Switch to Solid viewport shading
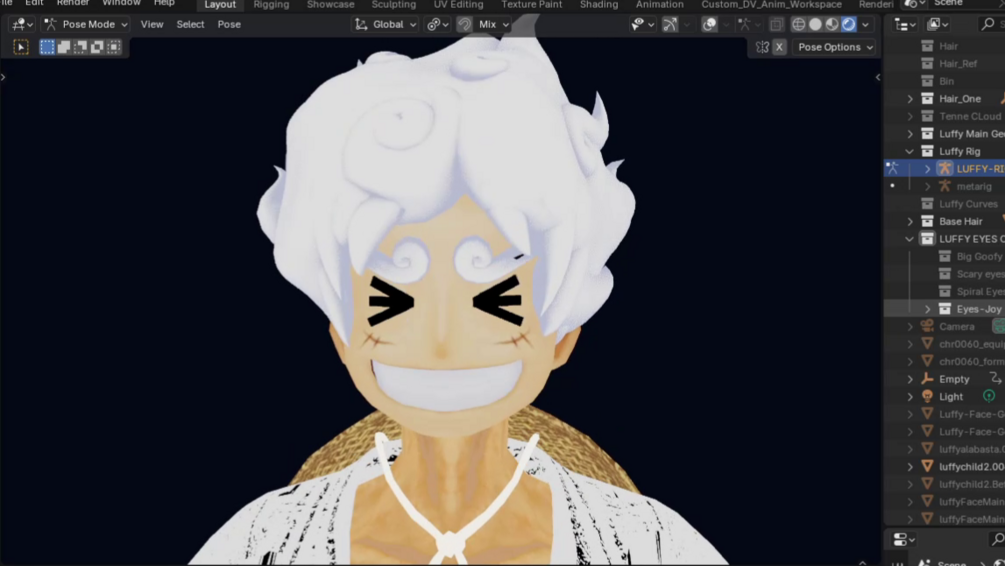 point(815,24)
